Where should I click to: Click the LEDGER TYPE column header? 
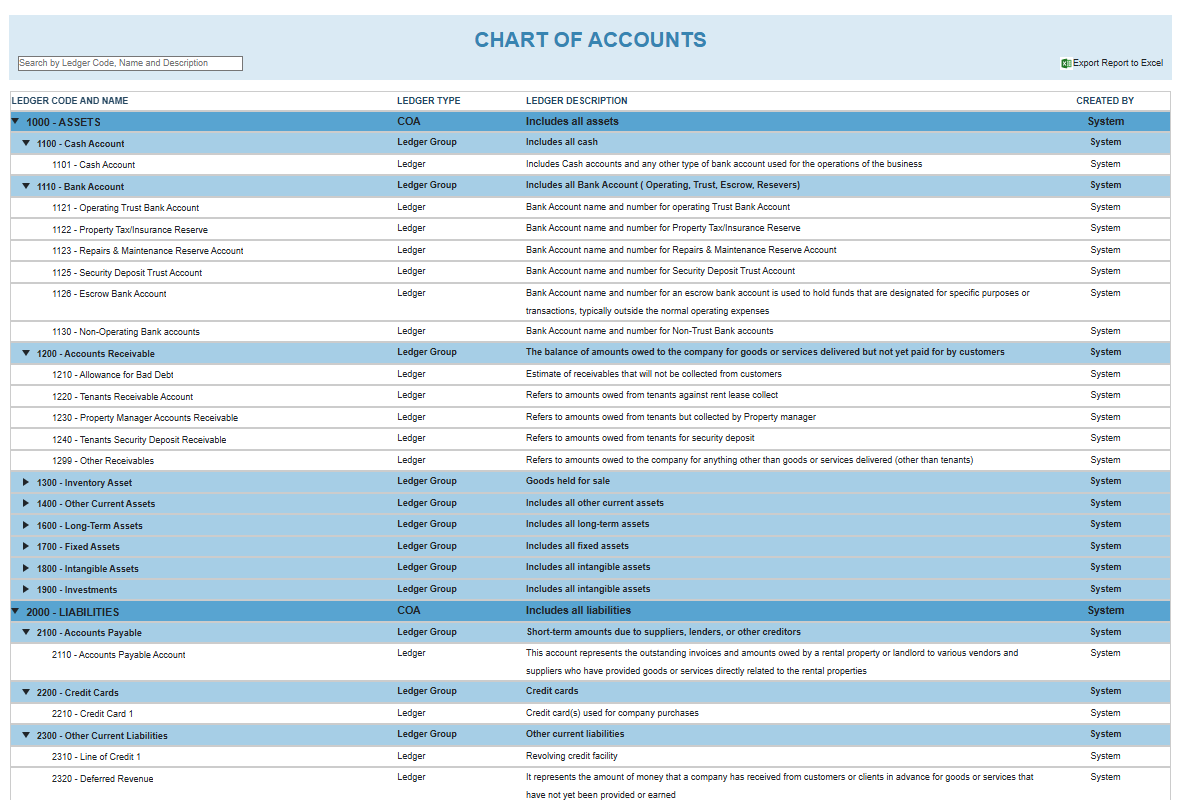[x=429, y=100]
